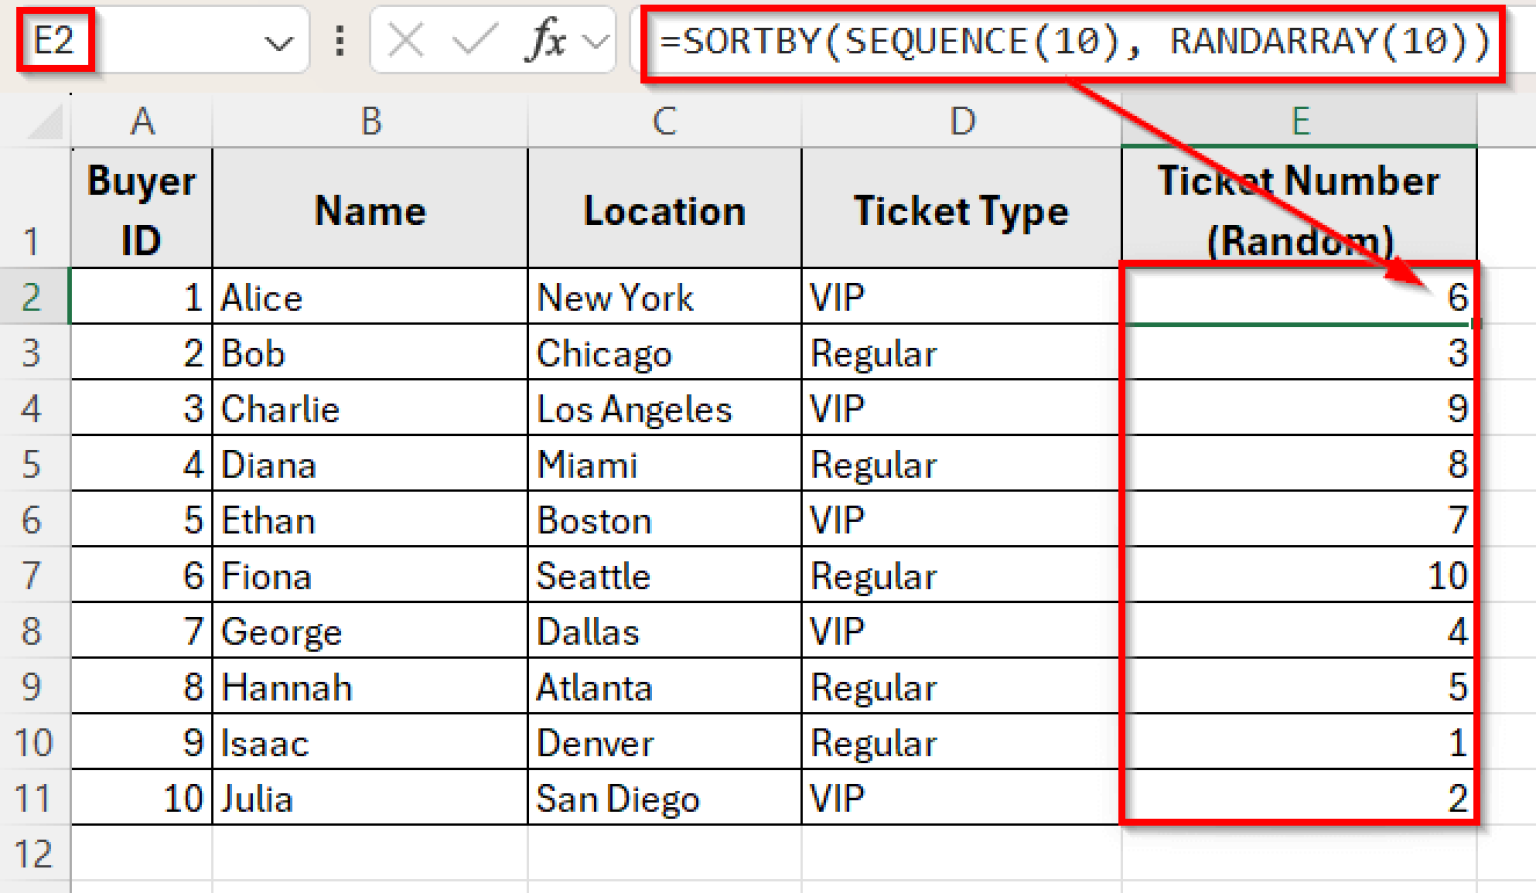Click the Name Box displaying E2

click(x=55, y=41)
